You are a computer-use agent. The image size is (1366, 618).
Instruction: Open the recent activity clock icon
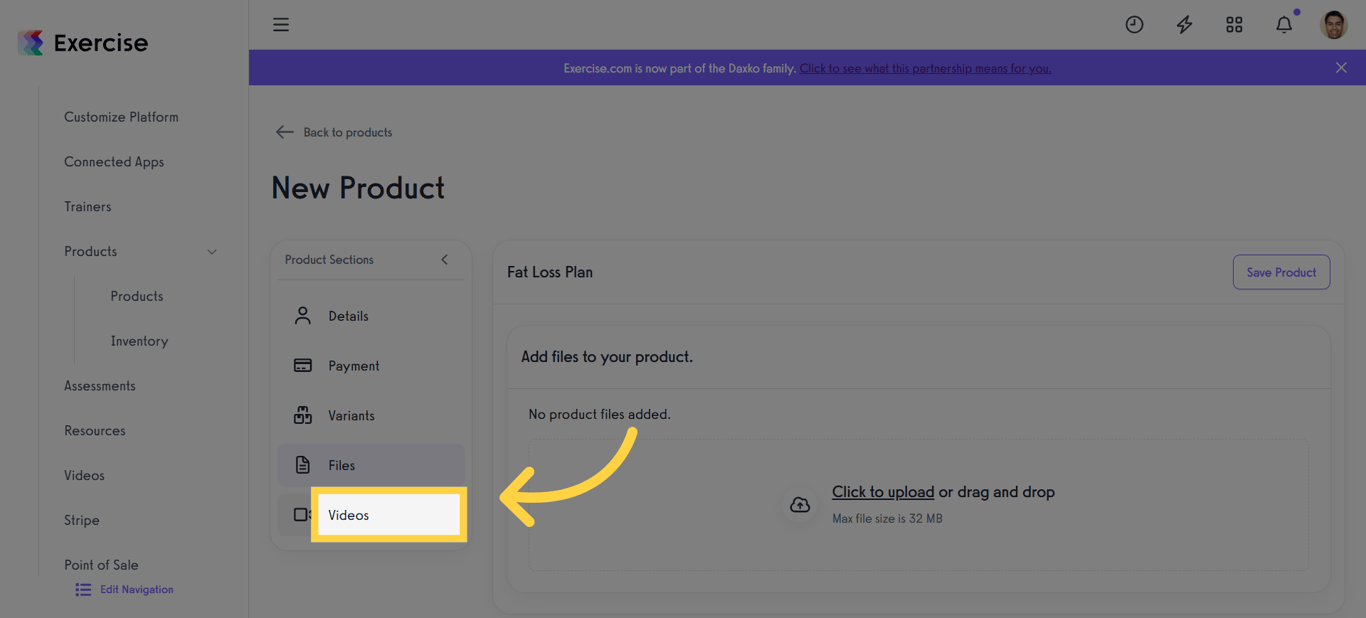point(1134,24)
